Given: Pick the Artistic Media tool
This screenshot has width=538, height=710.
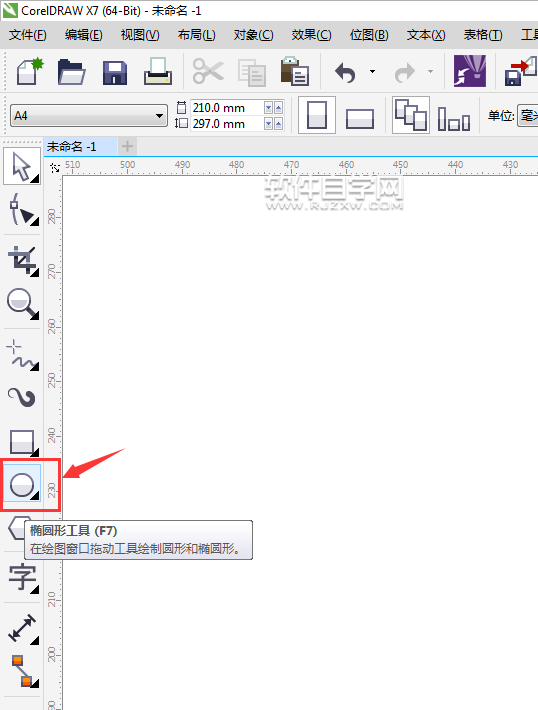Looking at the screenshot, I should point(22,397).
